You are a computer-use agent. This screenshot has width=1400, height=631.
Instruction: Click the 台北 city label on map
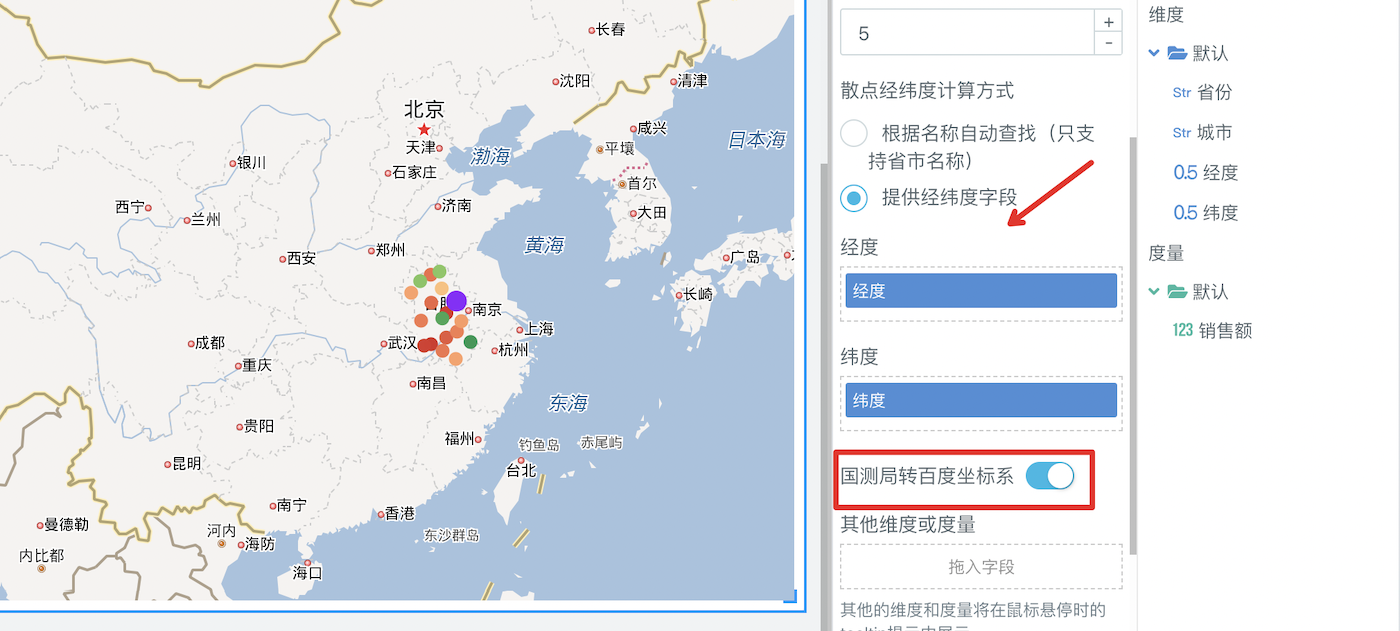521,470
